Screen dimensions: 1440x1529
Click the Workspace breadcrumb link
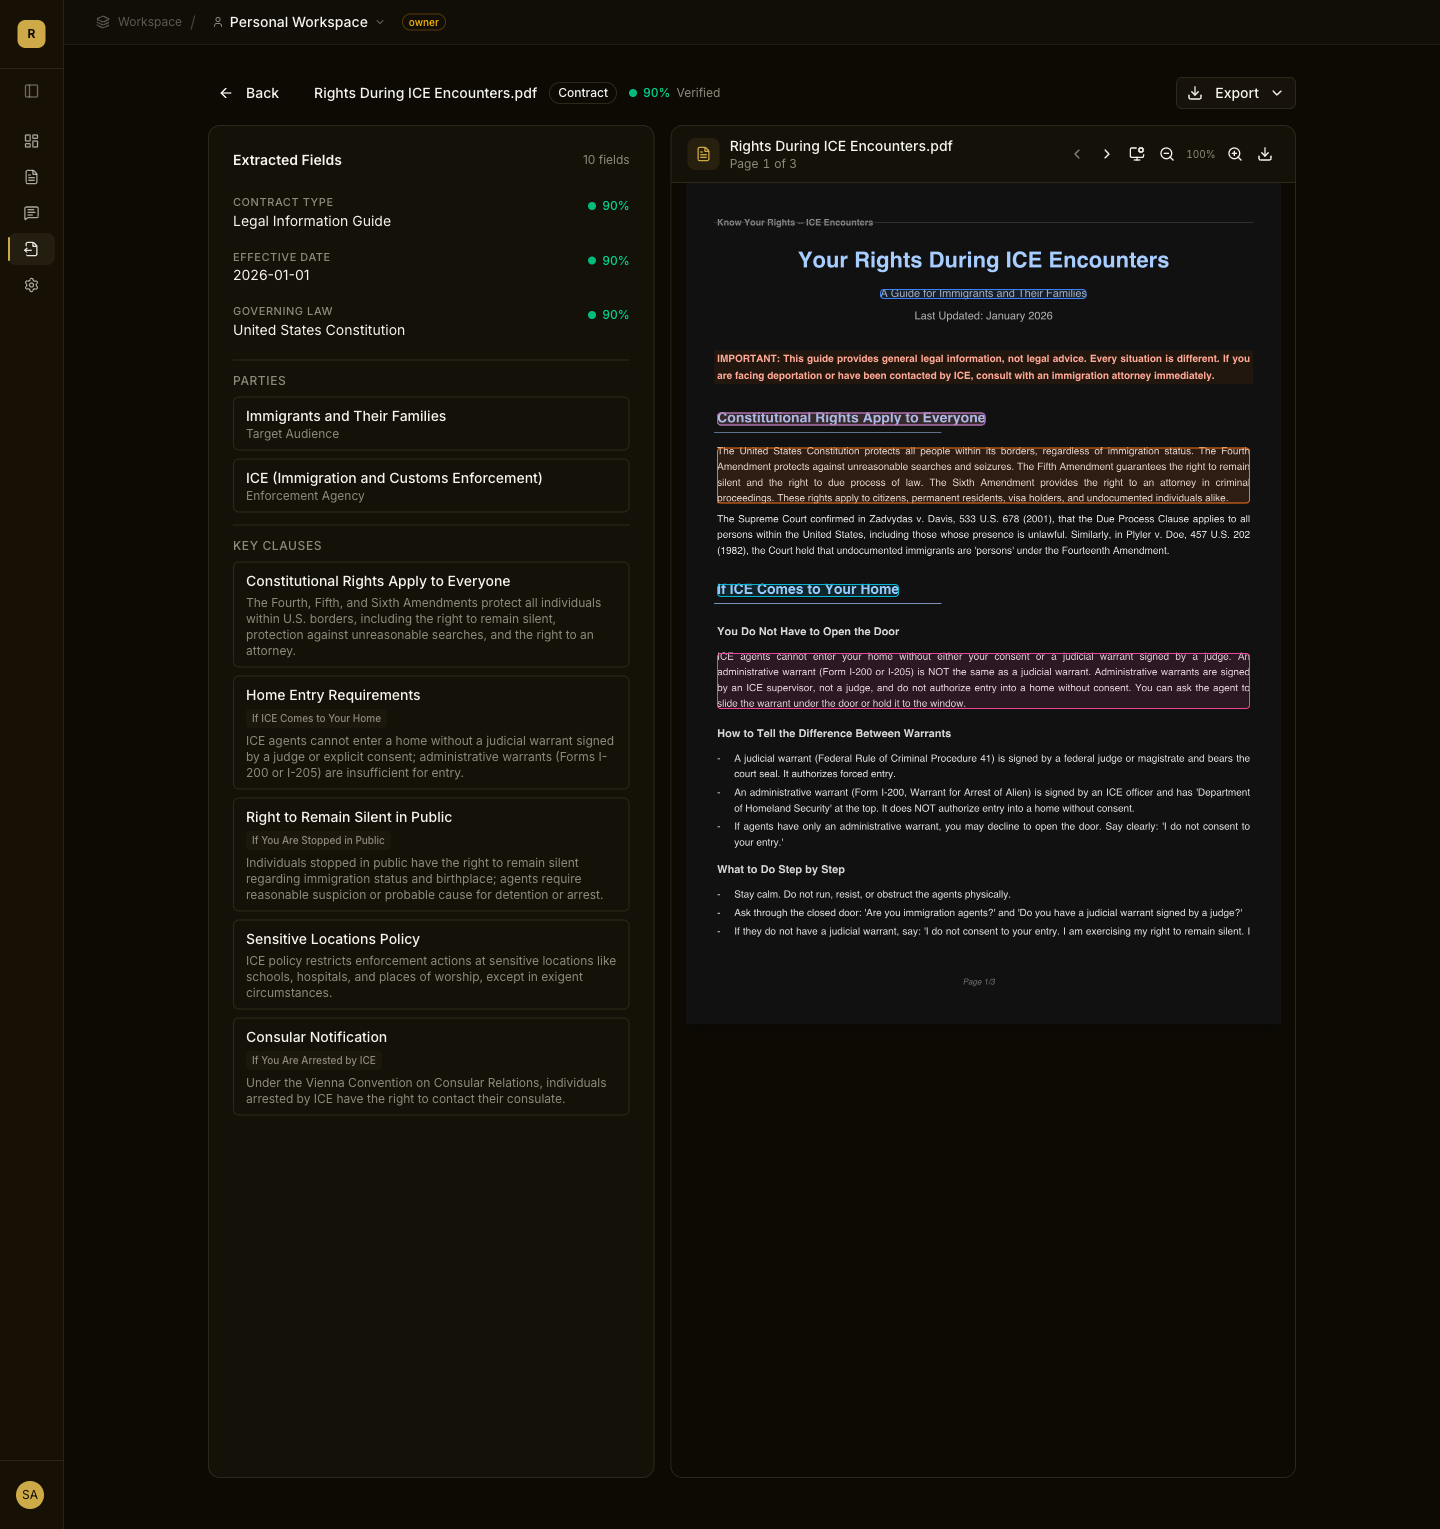tap(139, 22)
